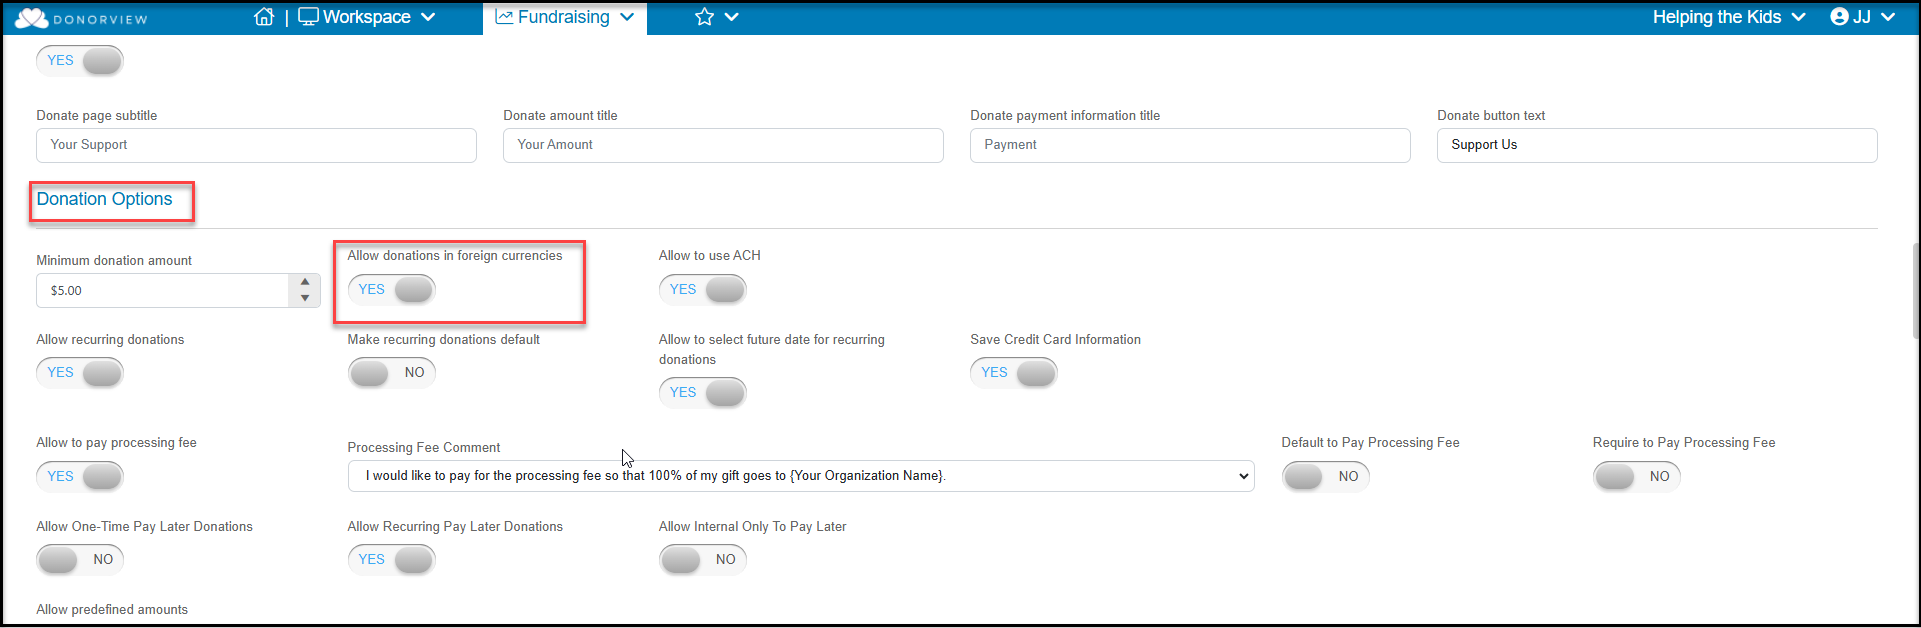The height and width of the screenshot is (628, 1921).
Task: Decrease minimum donation amount with down arrow
Action: pyautogui.click(x=305, y=298)
